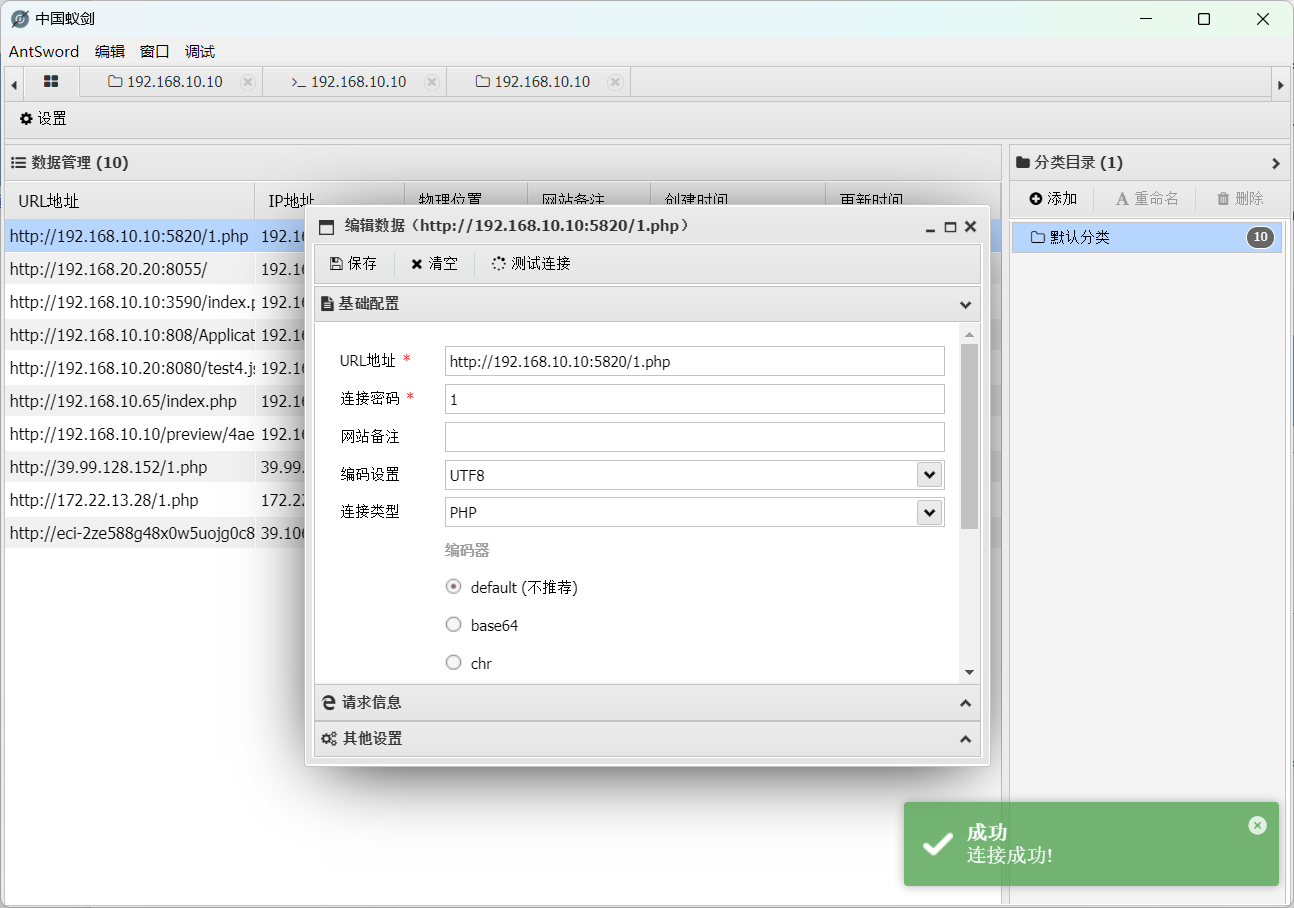
Task: Close the 编辑数据 dialog
Action: pos(970,227)
